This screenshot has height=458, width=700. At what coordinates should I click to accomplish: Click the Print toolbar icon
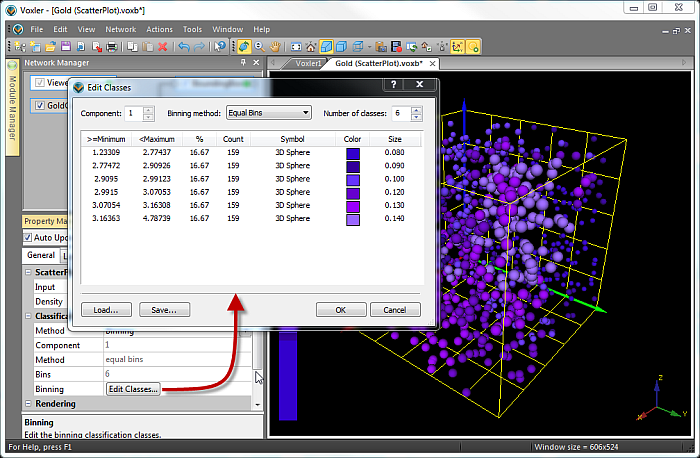(x=112, y=46)
